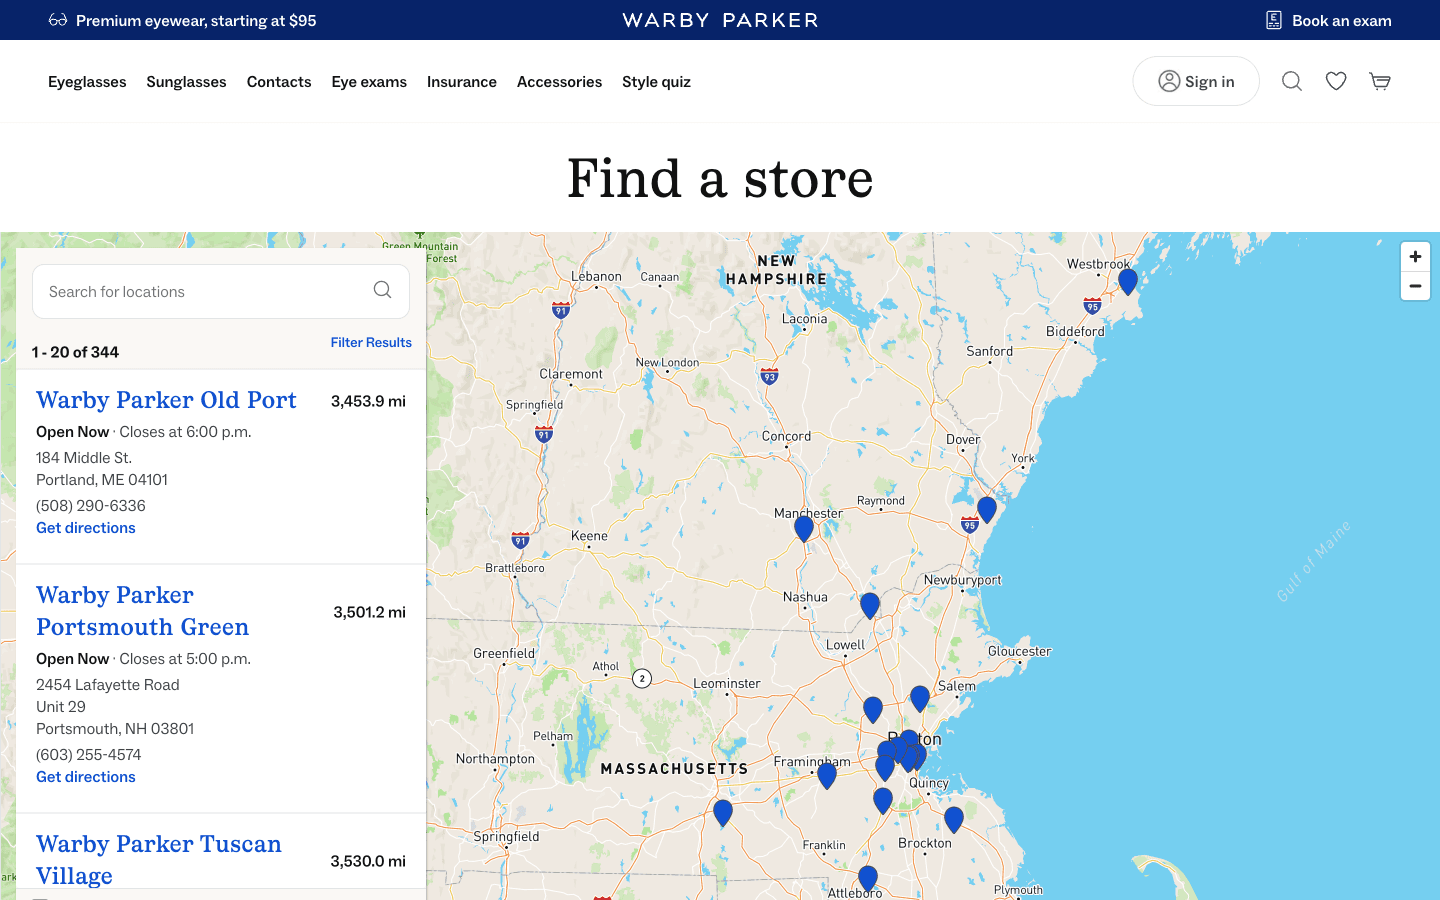Viewport: 1440px width, 900px height.
Task: Open the Warby Parker Portsmouth Green store page
Action: (142, 610)
